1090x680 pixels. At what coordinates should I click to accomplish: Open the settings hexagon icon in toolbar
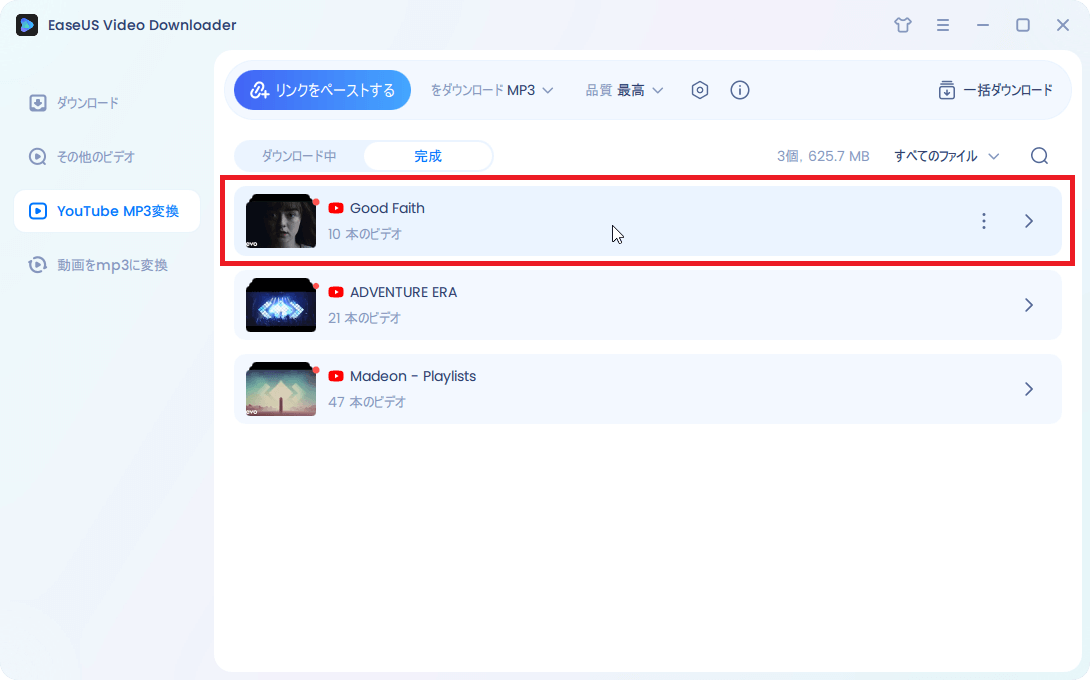click(700, 90)
